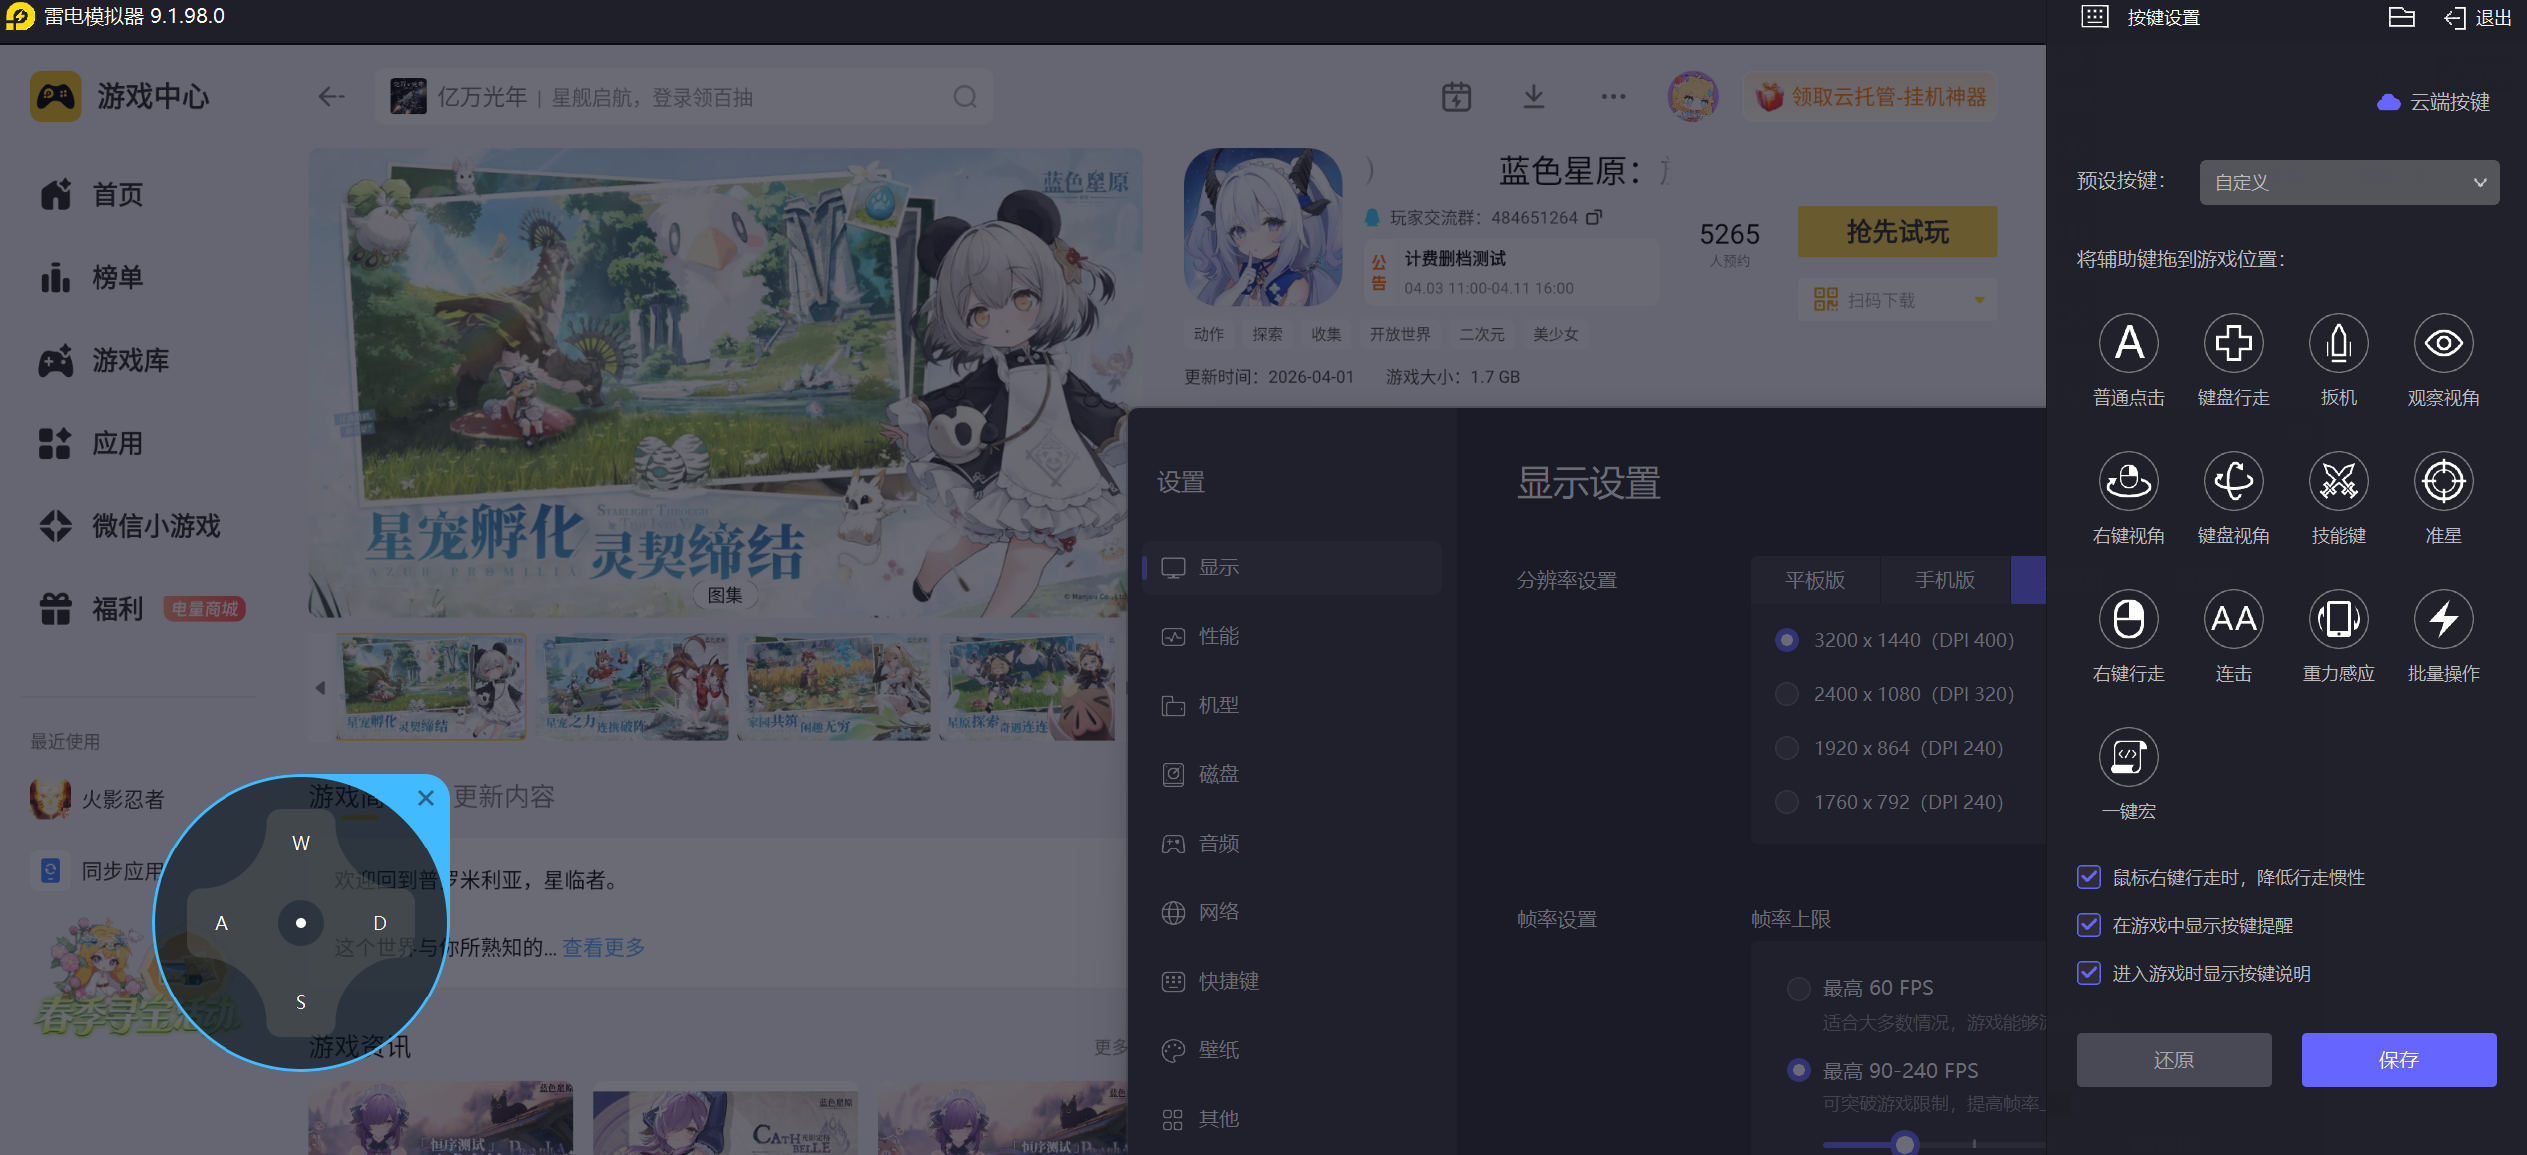Screen dimensions: 2527x1155
Task: Select the 普通点击 key icon
Action: (x=2128, y=343)
